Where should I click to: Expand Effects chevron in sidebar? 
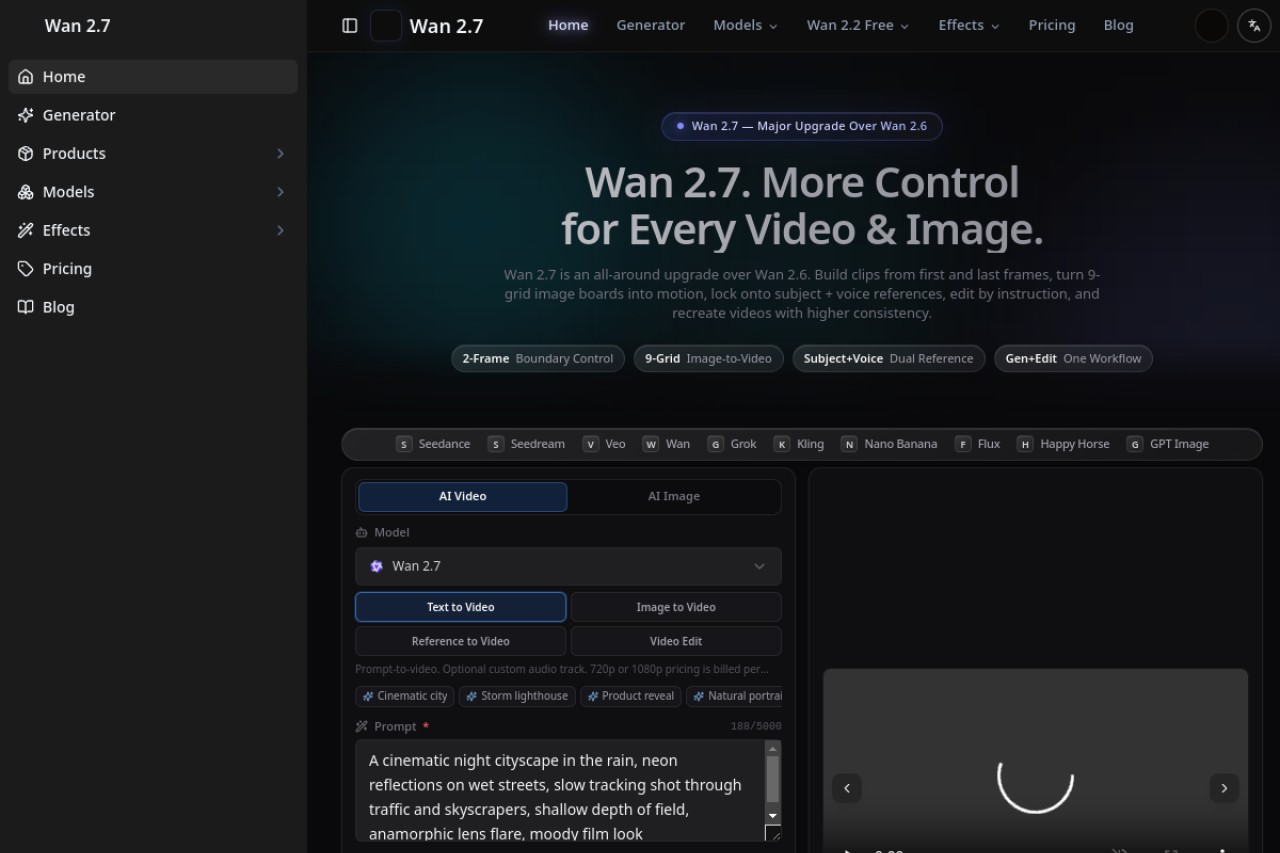(x=280, y=230)
